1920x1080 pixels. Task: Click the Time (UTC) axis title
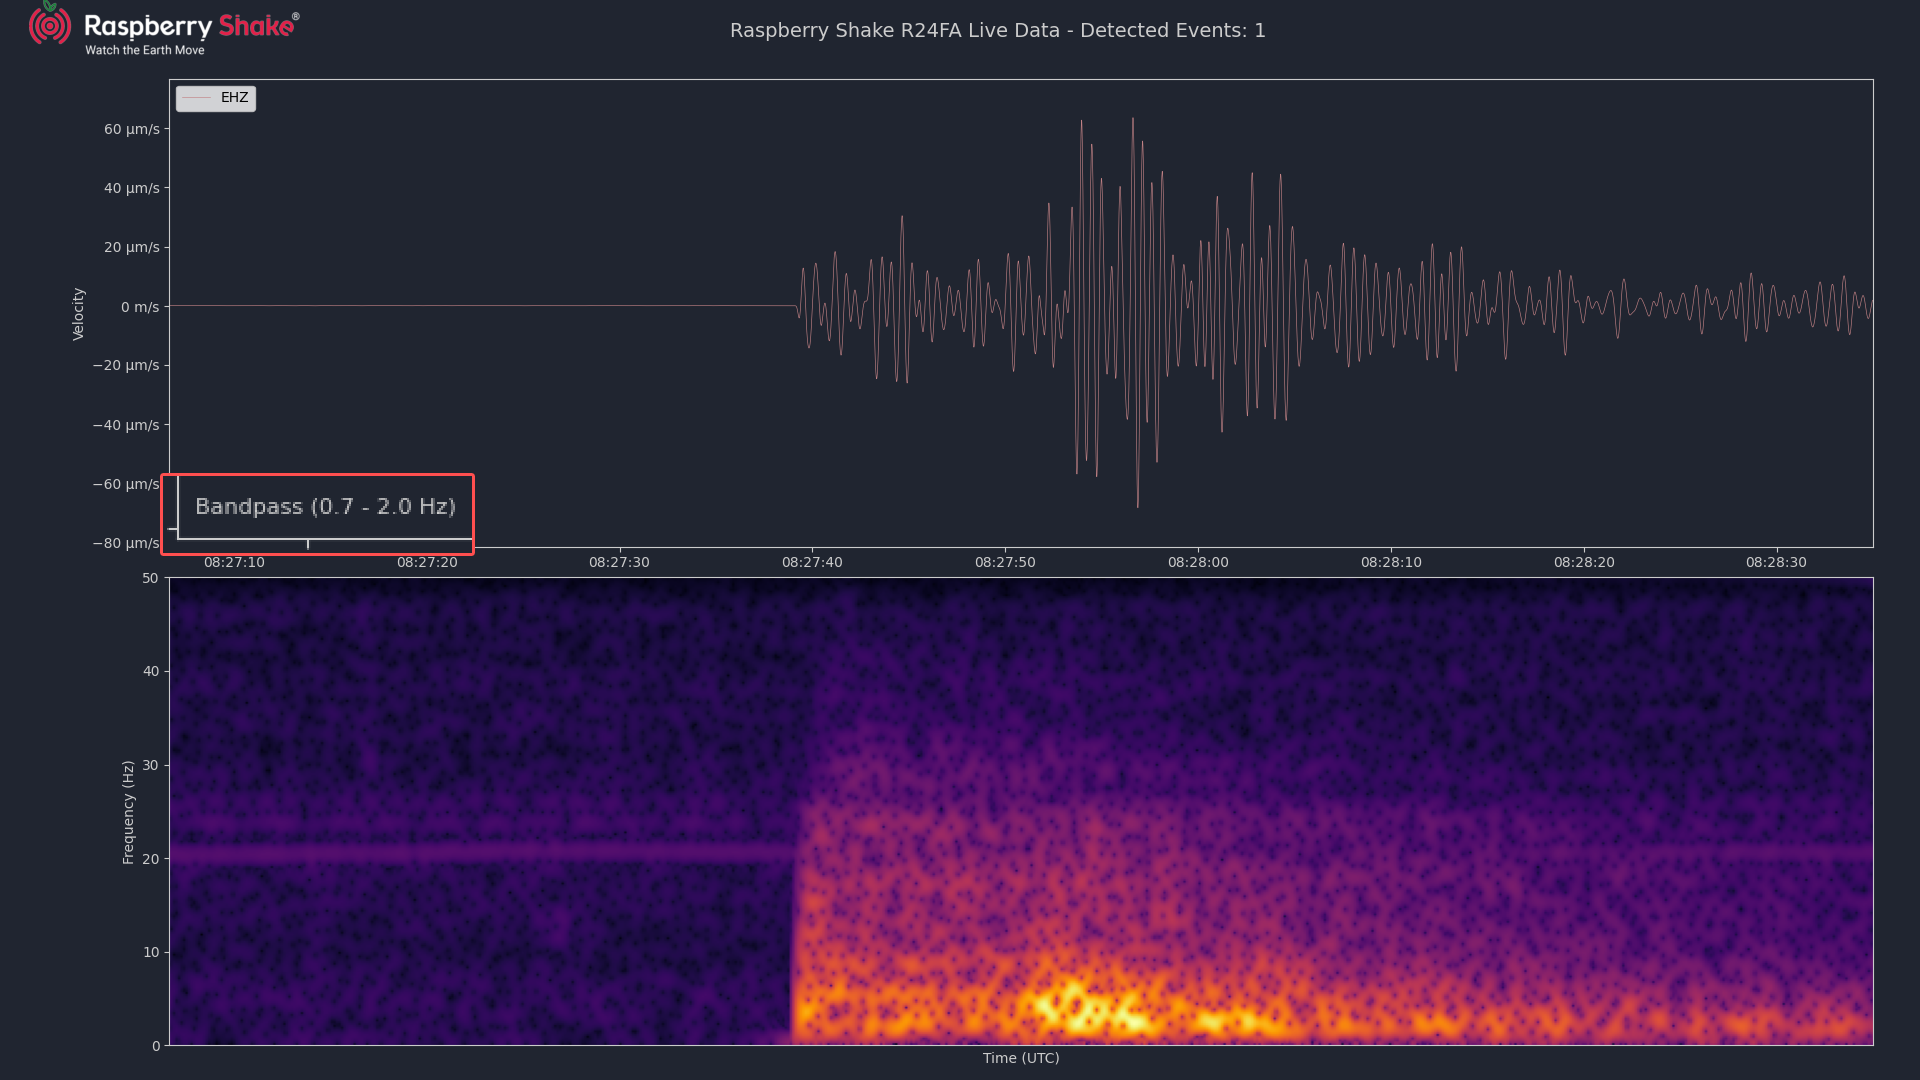tap(1021, 1058)
